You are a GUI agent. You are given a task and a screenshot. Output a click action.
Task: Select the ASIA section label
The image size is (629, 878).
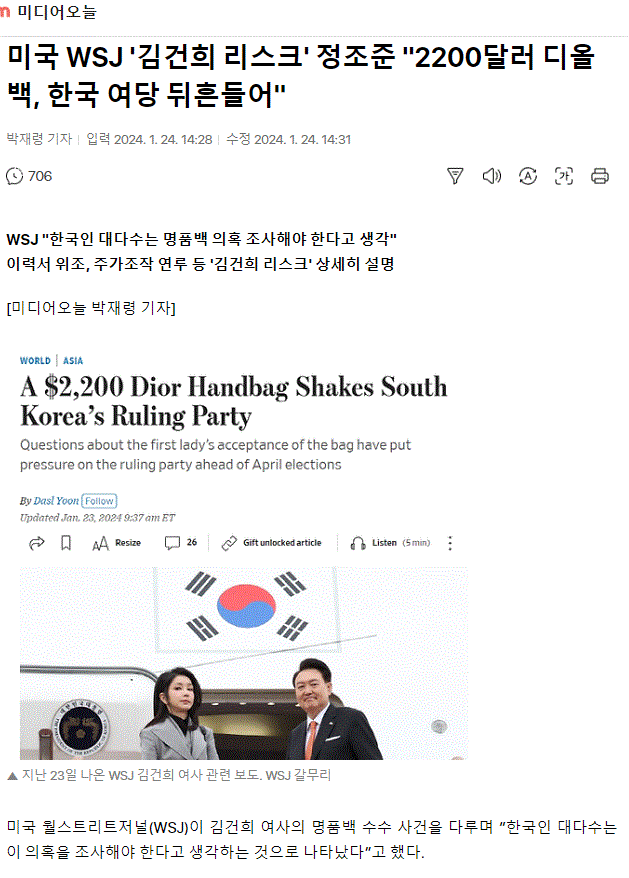tap(73, 361)
